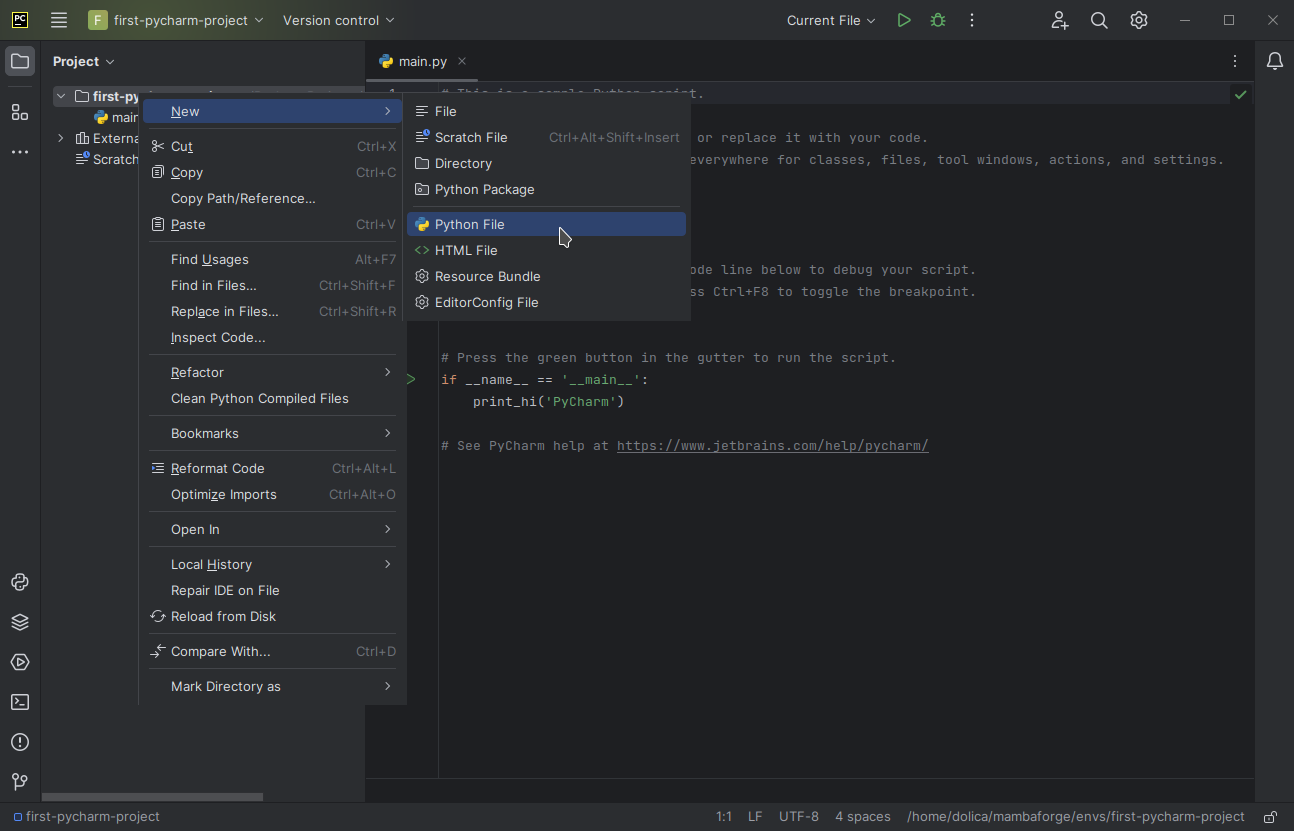Viewport: 1294px width, 831px height.
Task: Click 4 spaces indent setting
Action: tap(863, 817)
